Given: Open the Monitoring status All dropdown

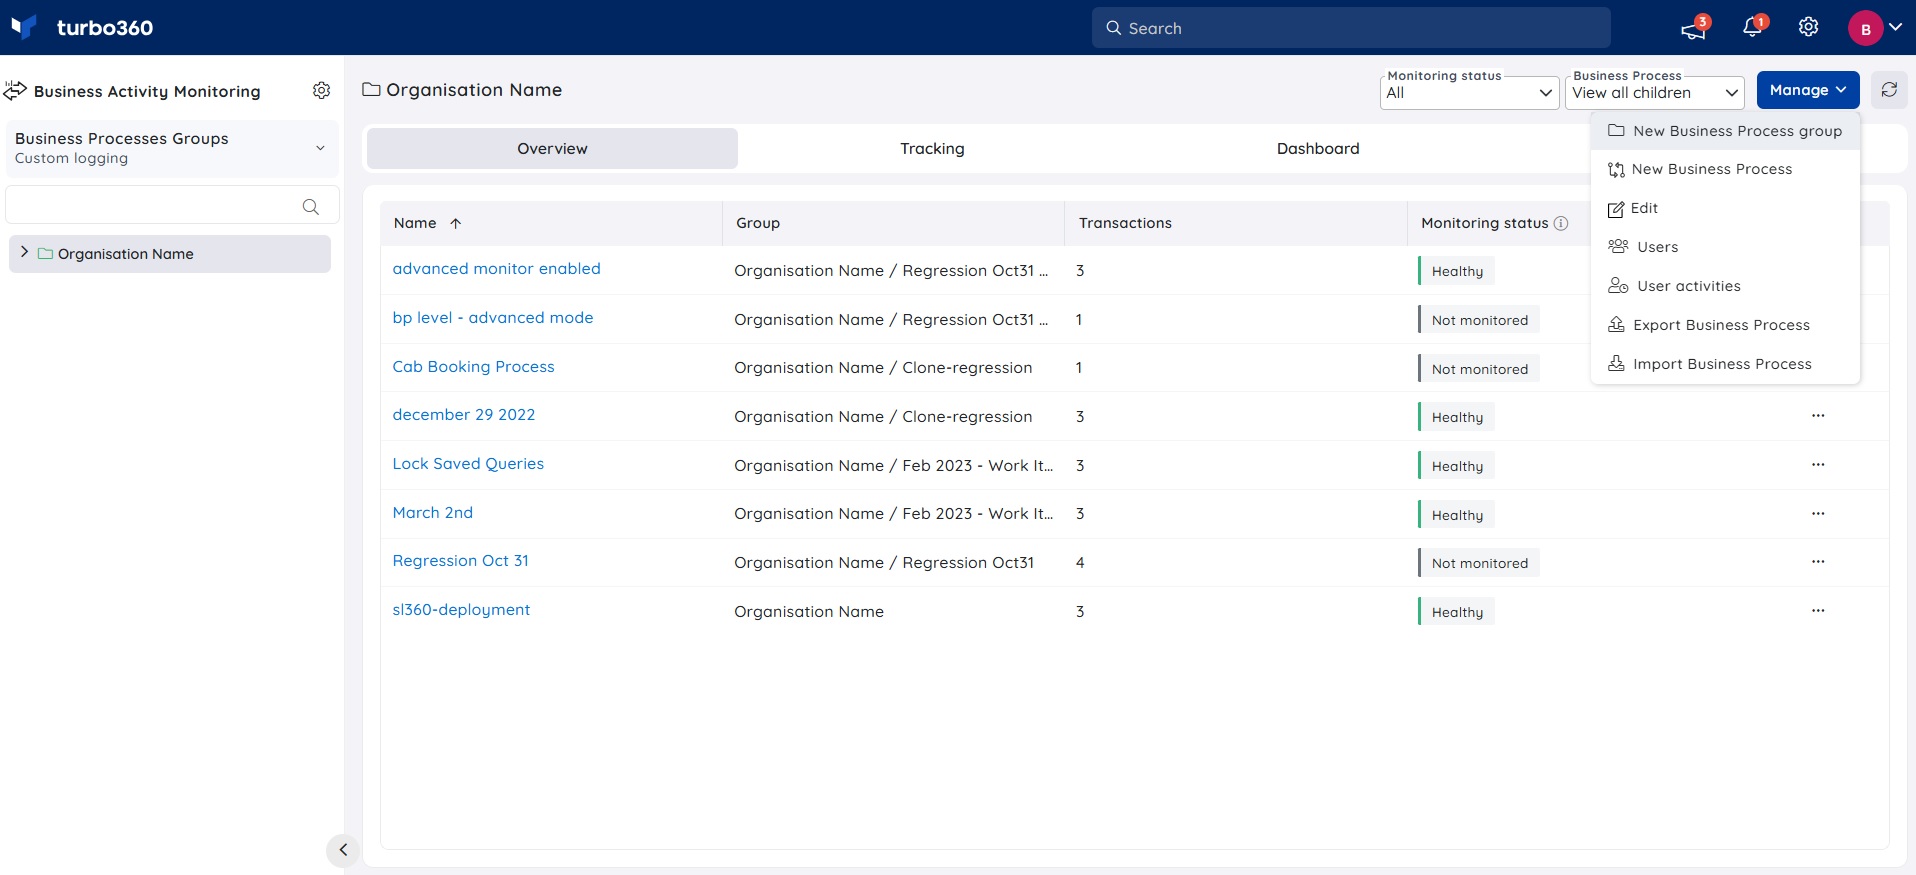Looking at the screenshot, I should tap(1469, 93).
